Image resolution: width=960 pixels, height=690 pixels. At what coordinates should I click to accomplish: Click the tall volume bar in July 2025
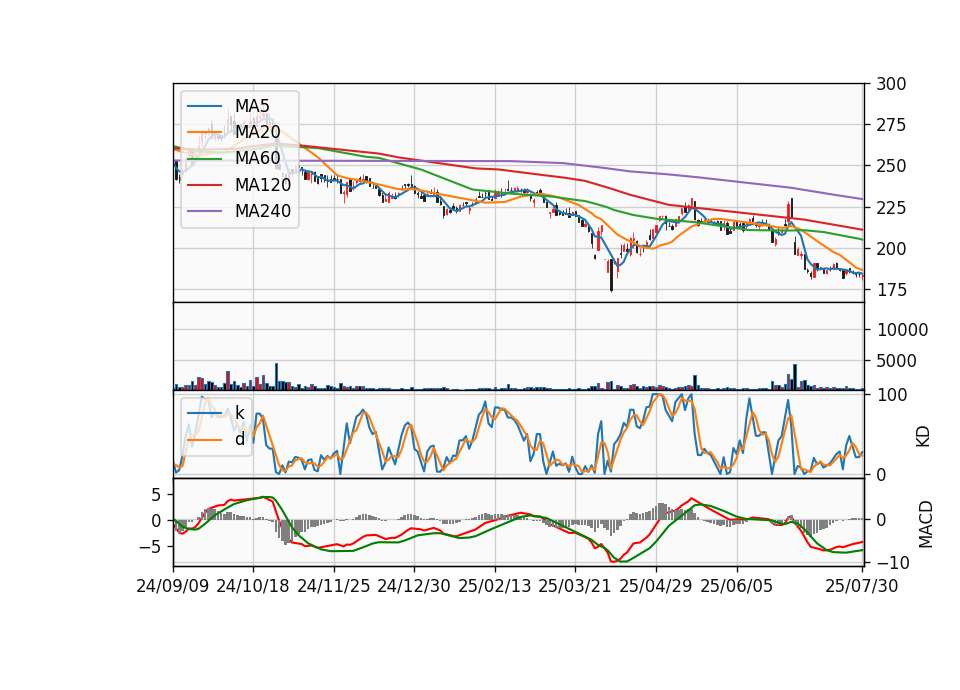[x=795, y=377]
